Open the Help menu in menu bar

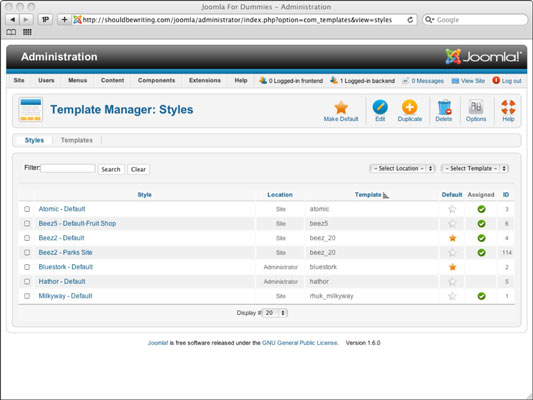coord(241,81)
